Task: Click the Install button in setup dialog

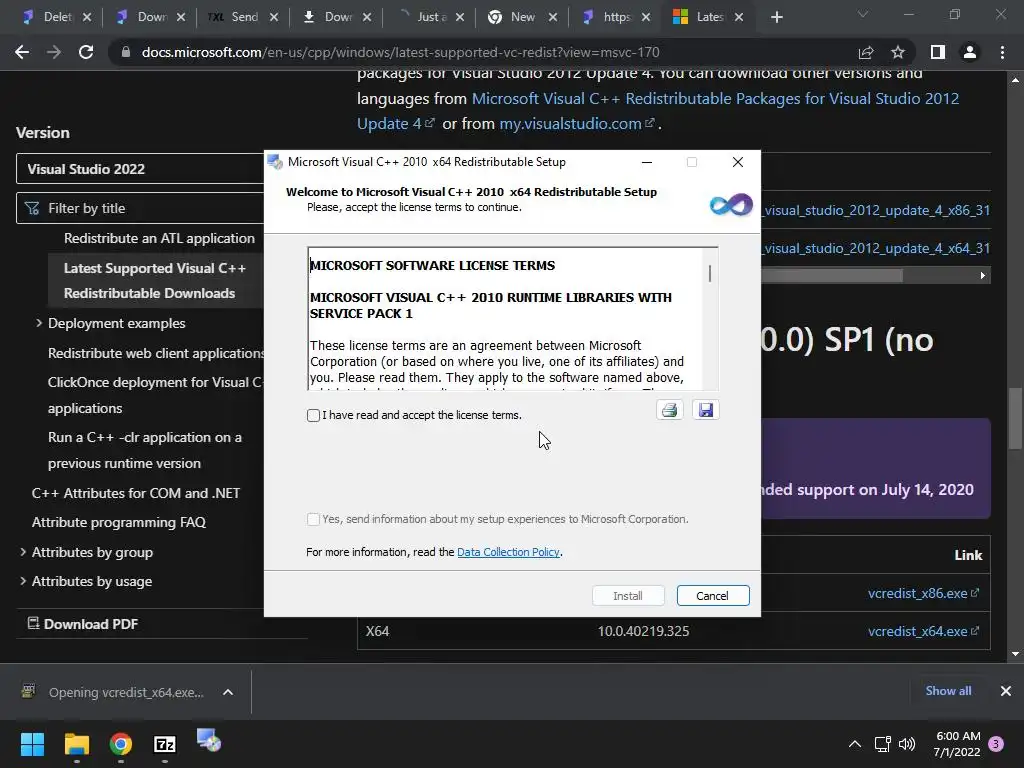Action: click(628, 596)
